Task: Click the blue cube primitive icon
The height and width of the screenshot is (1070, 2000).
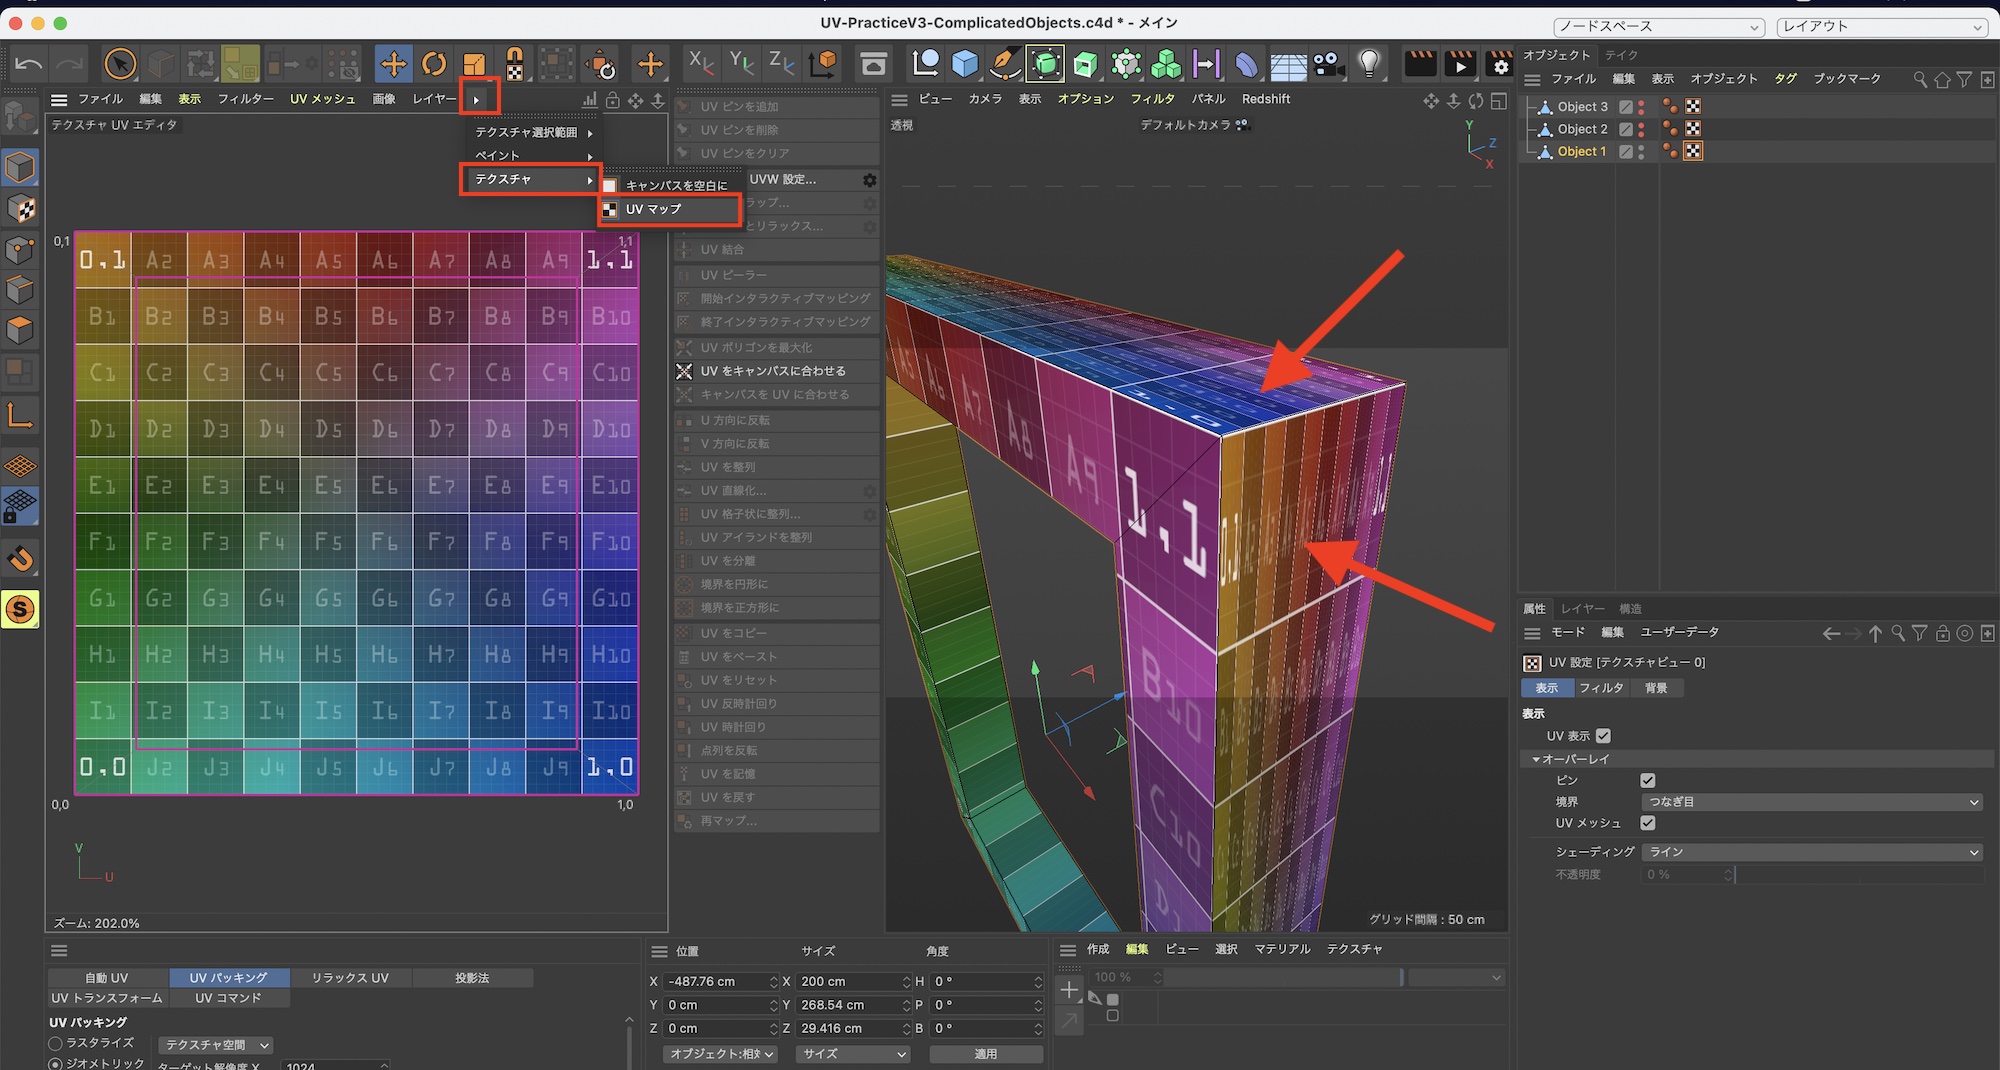Action: tap(965, 65)
